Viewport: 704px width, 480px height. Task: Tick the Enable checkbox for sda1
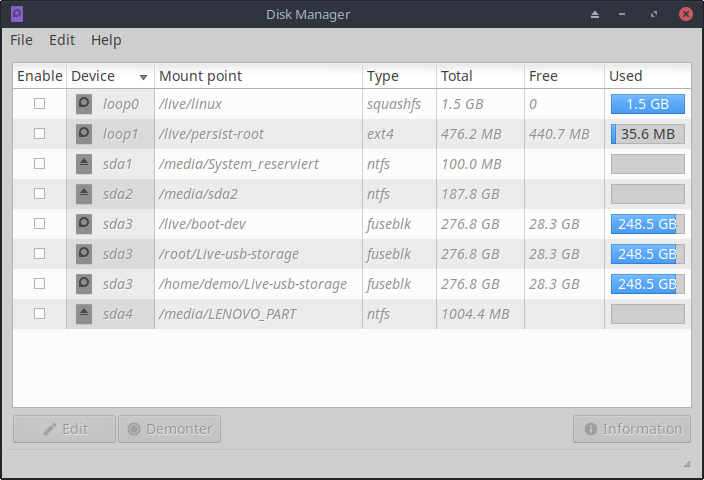(40, 163)
